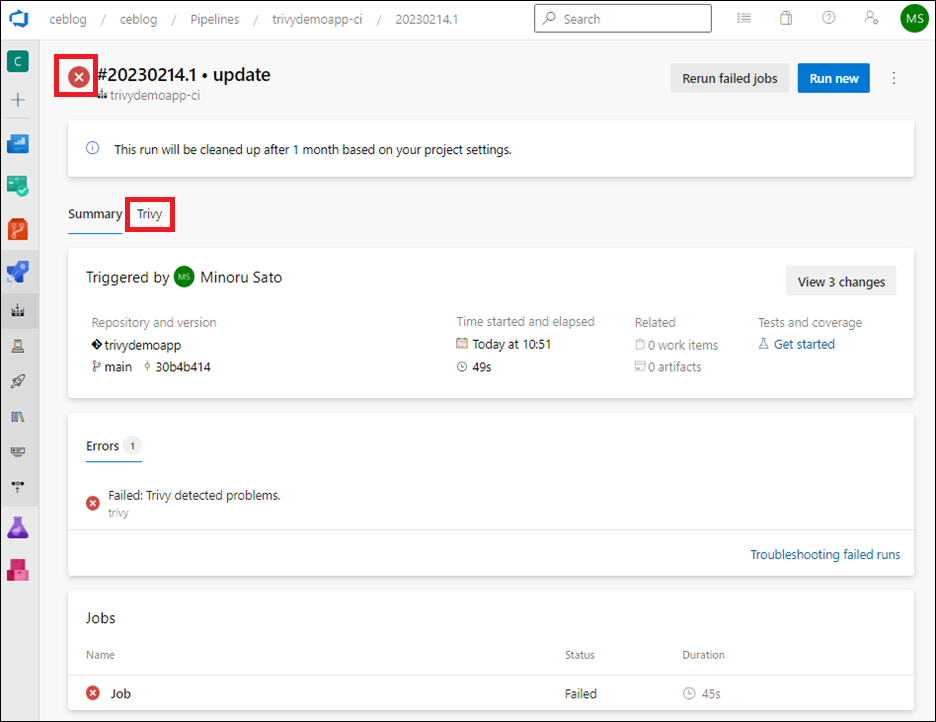
Task: Click 'Today at 10:51' start time
Action: tap(512, 344)
